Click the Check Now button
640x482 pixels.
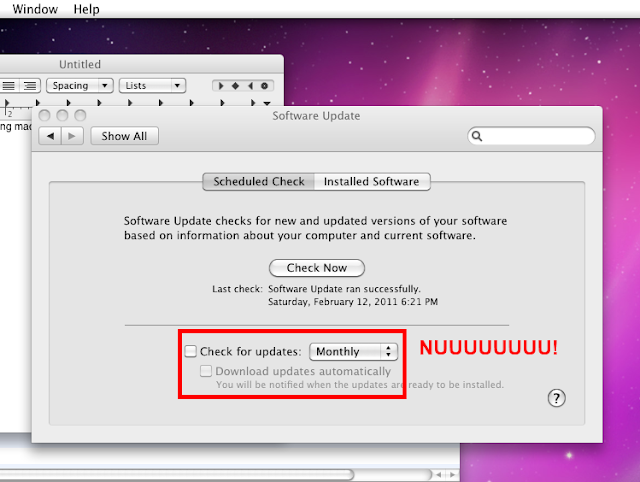click(x=317, y=268)
